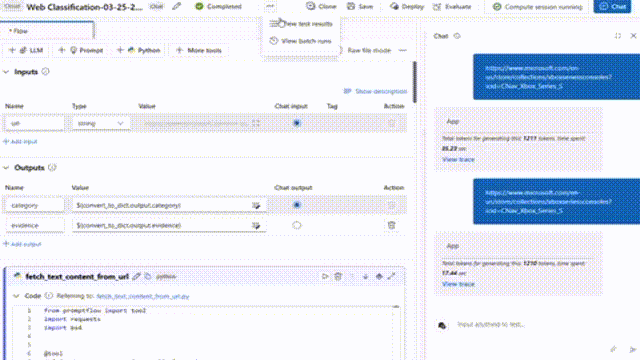Add a Prompt node
The width and height of the screenshot is (640, 360).
pyautogui.click(x=81, y=50)
